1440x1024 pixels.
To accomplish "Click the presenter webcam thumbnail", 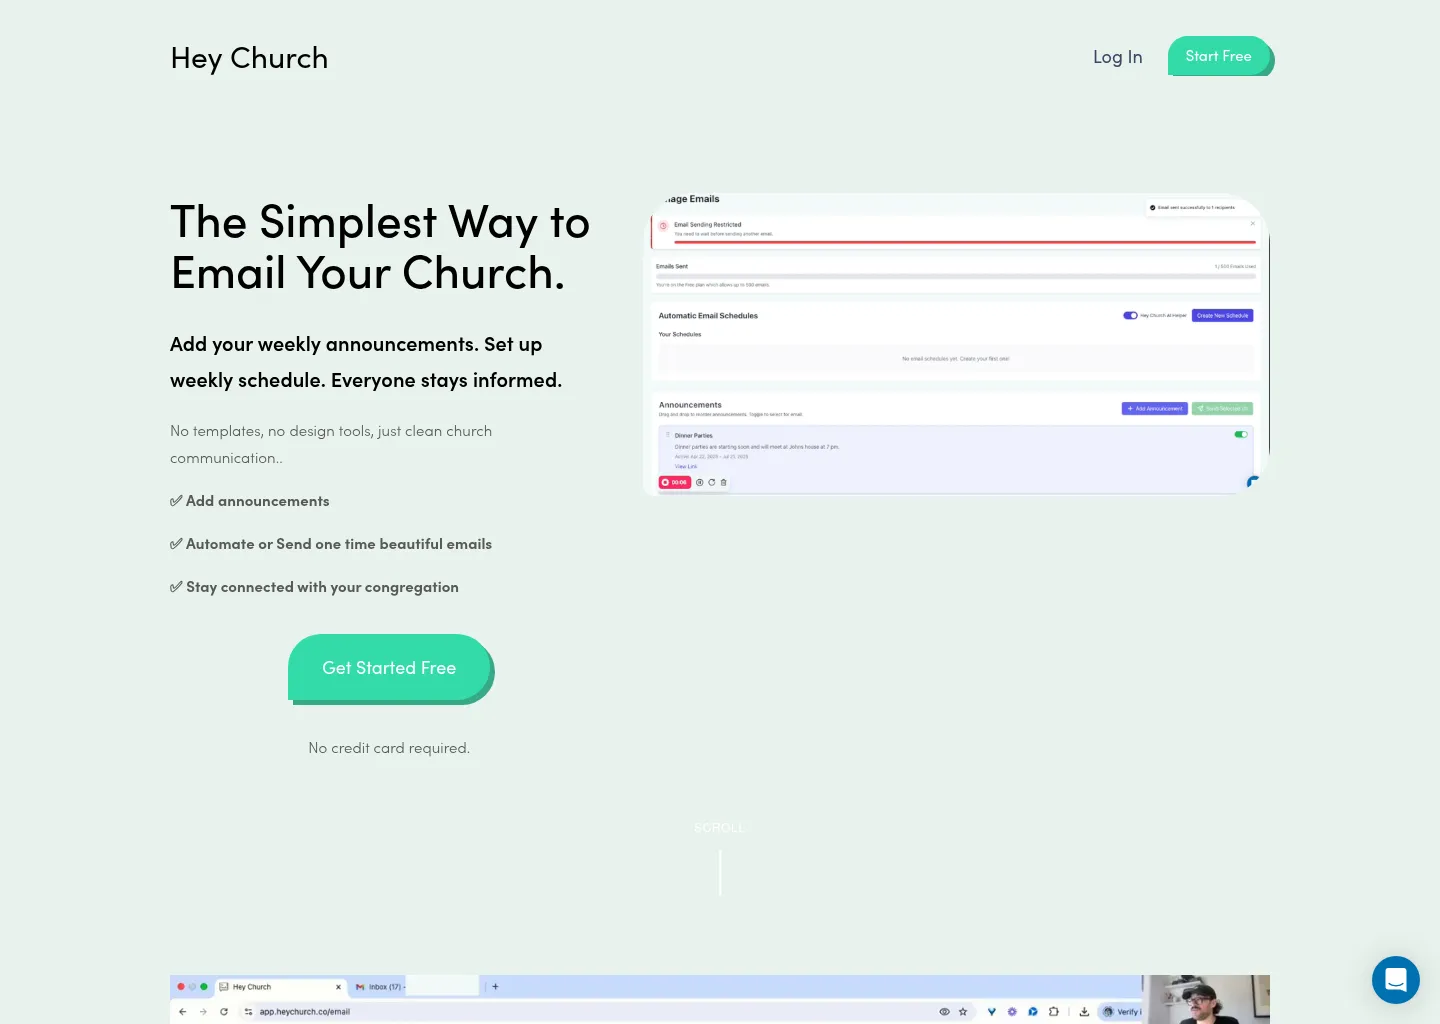I will pos(1206,999).
